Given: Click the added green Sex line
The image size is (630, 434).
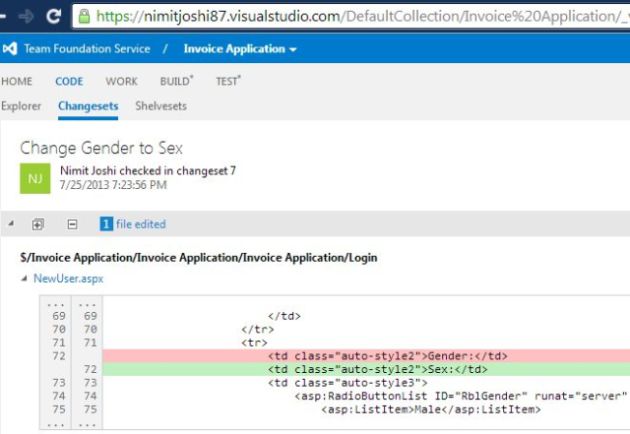Looking at the screenshot, I should pos(366,369).
